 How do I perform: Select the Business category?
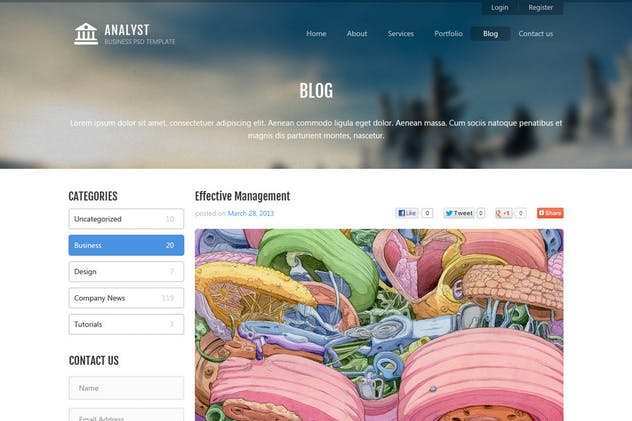(x=126, y=245)
